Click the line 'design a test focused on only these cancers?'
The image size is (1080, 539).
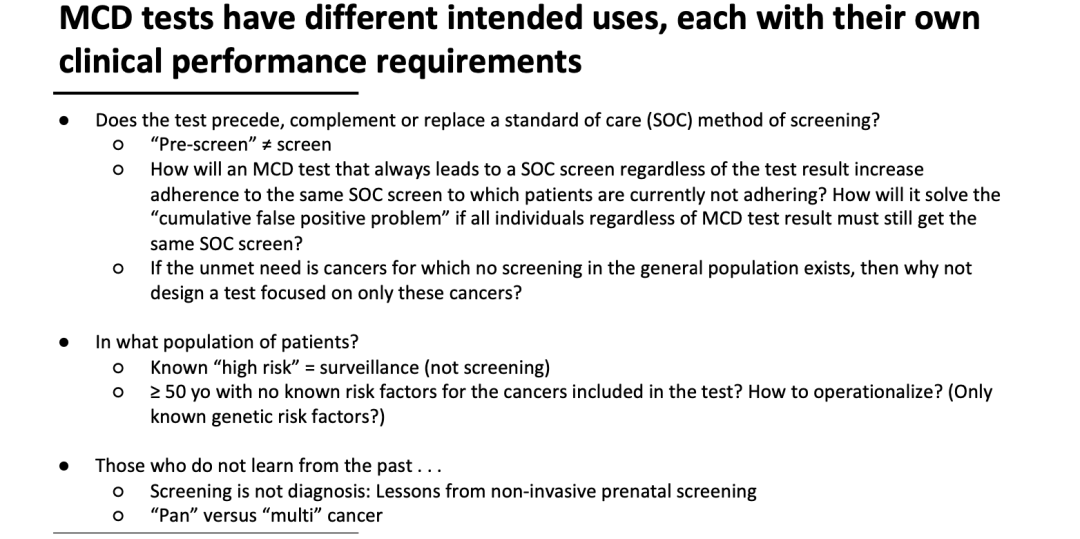336,293
